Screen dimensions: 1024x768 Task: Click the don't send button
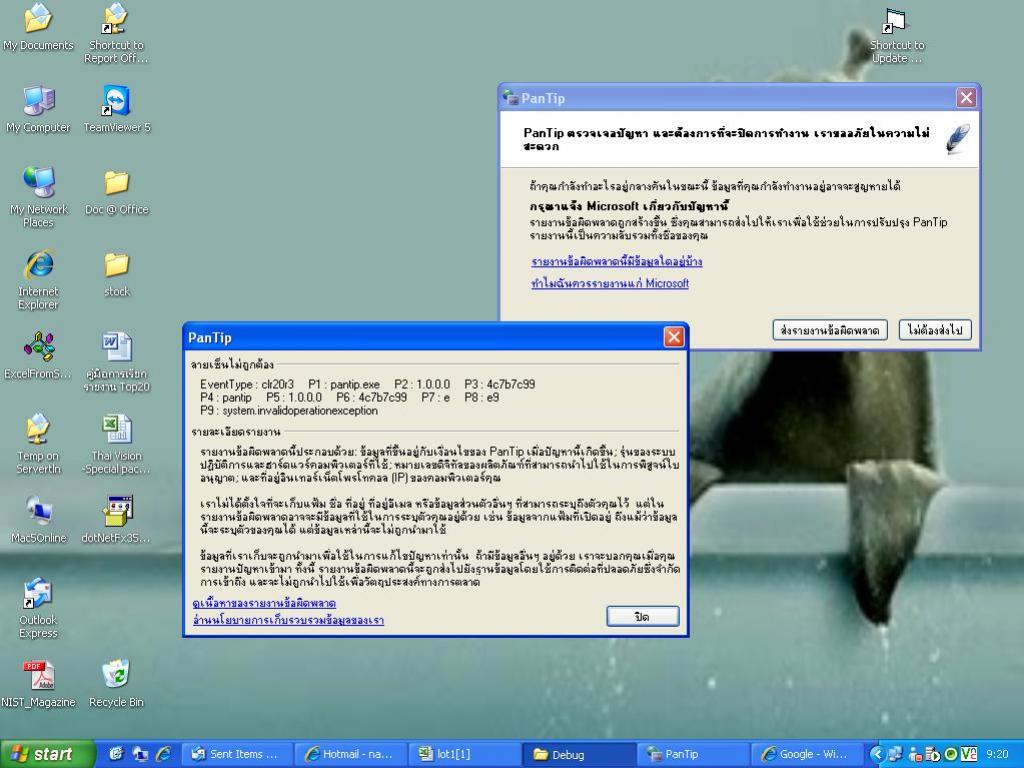tap(935, 330)
